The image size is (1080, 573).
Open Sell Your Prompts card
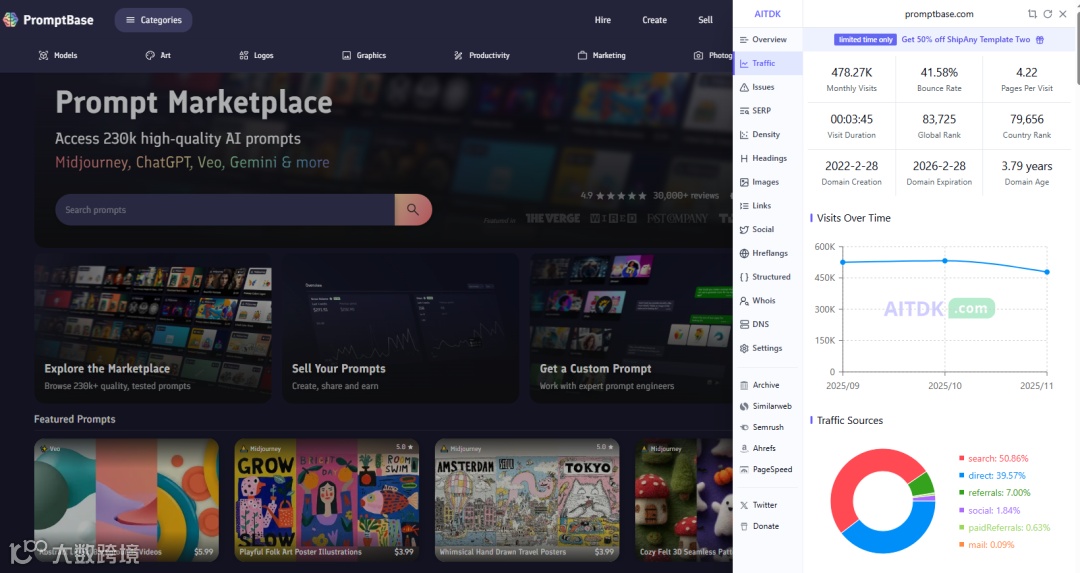click(400, 328)
